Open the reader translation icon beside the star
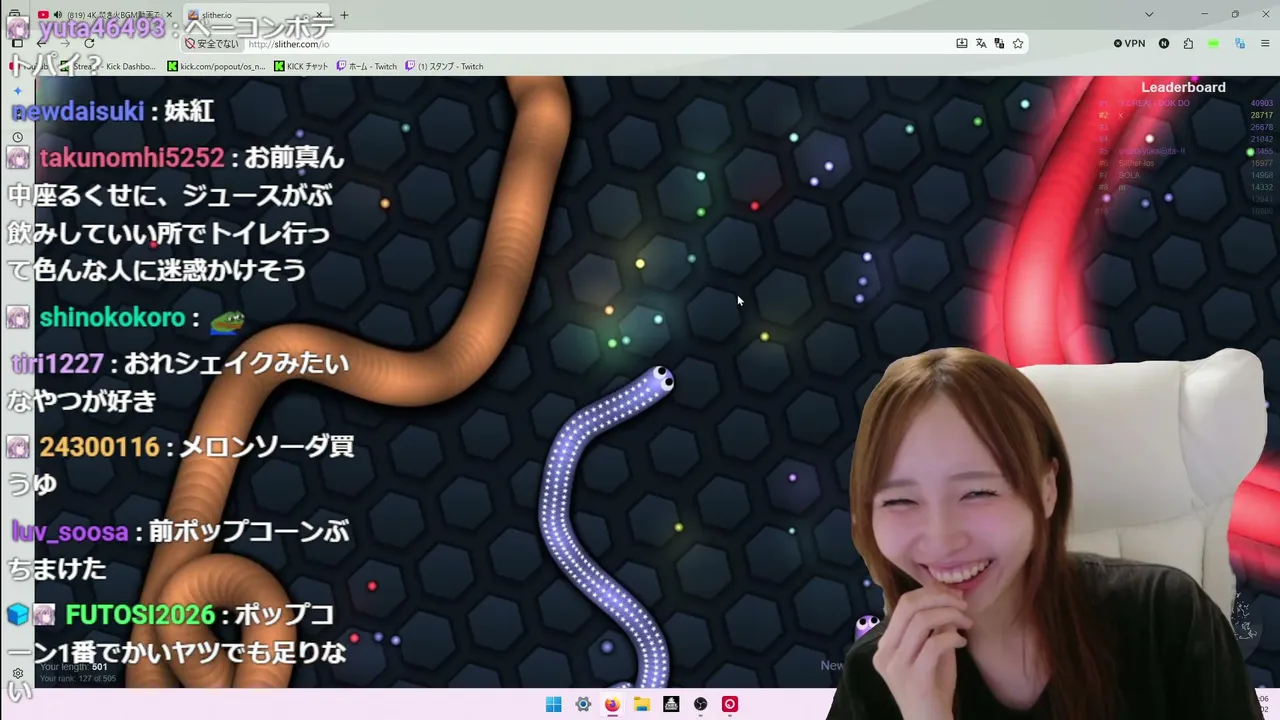This screenshot has height=720, width=1280. (999, 44)
